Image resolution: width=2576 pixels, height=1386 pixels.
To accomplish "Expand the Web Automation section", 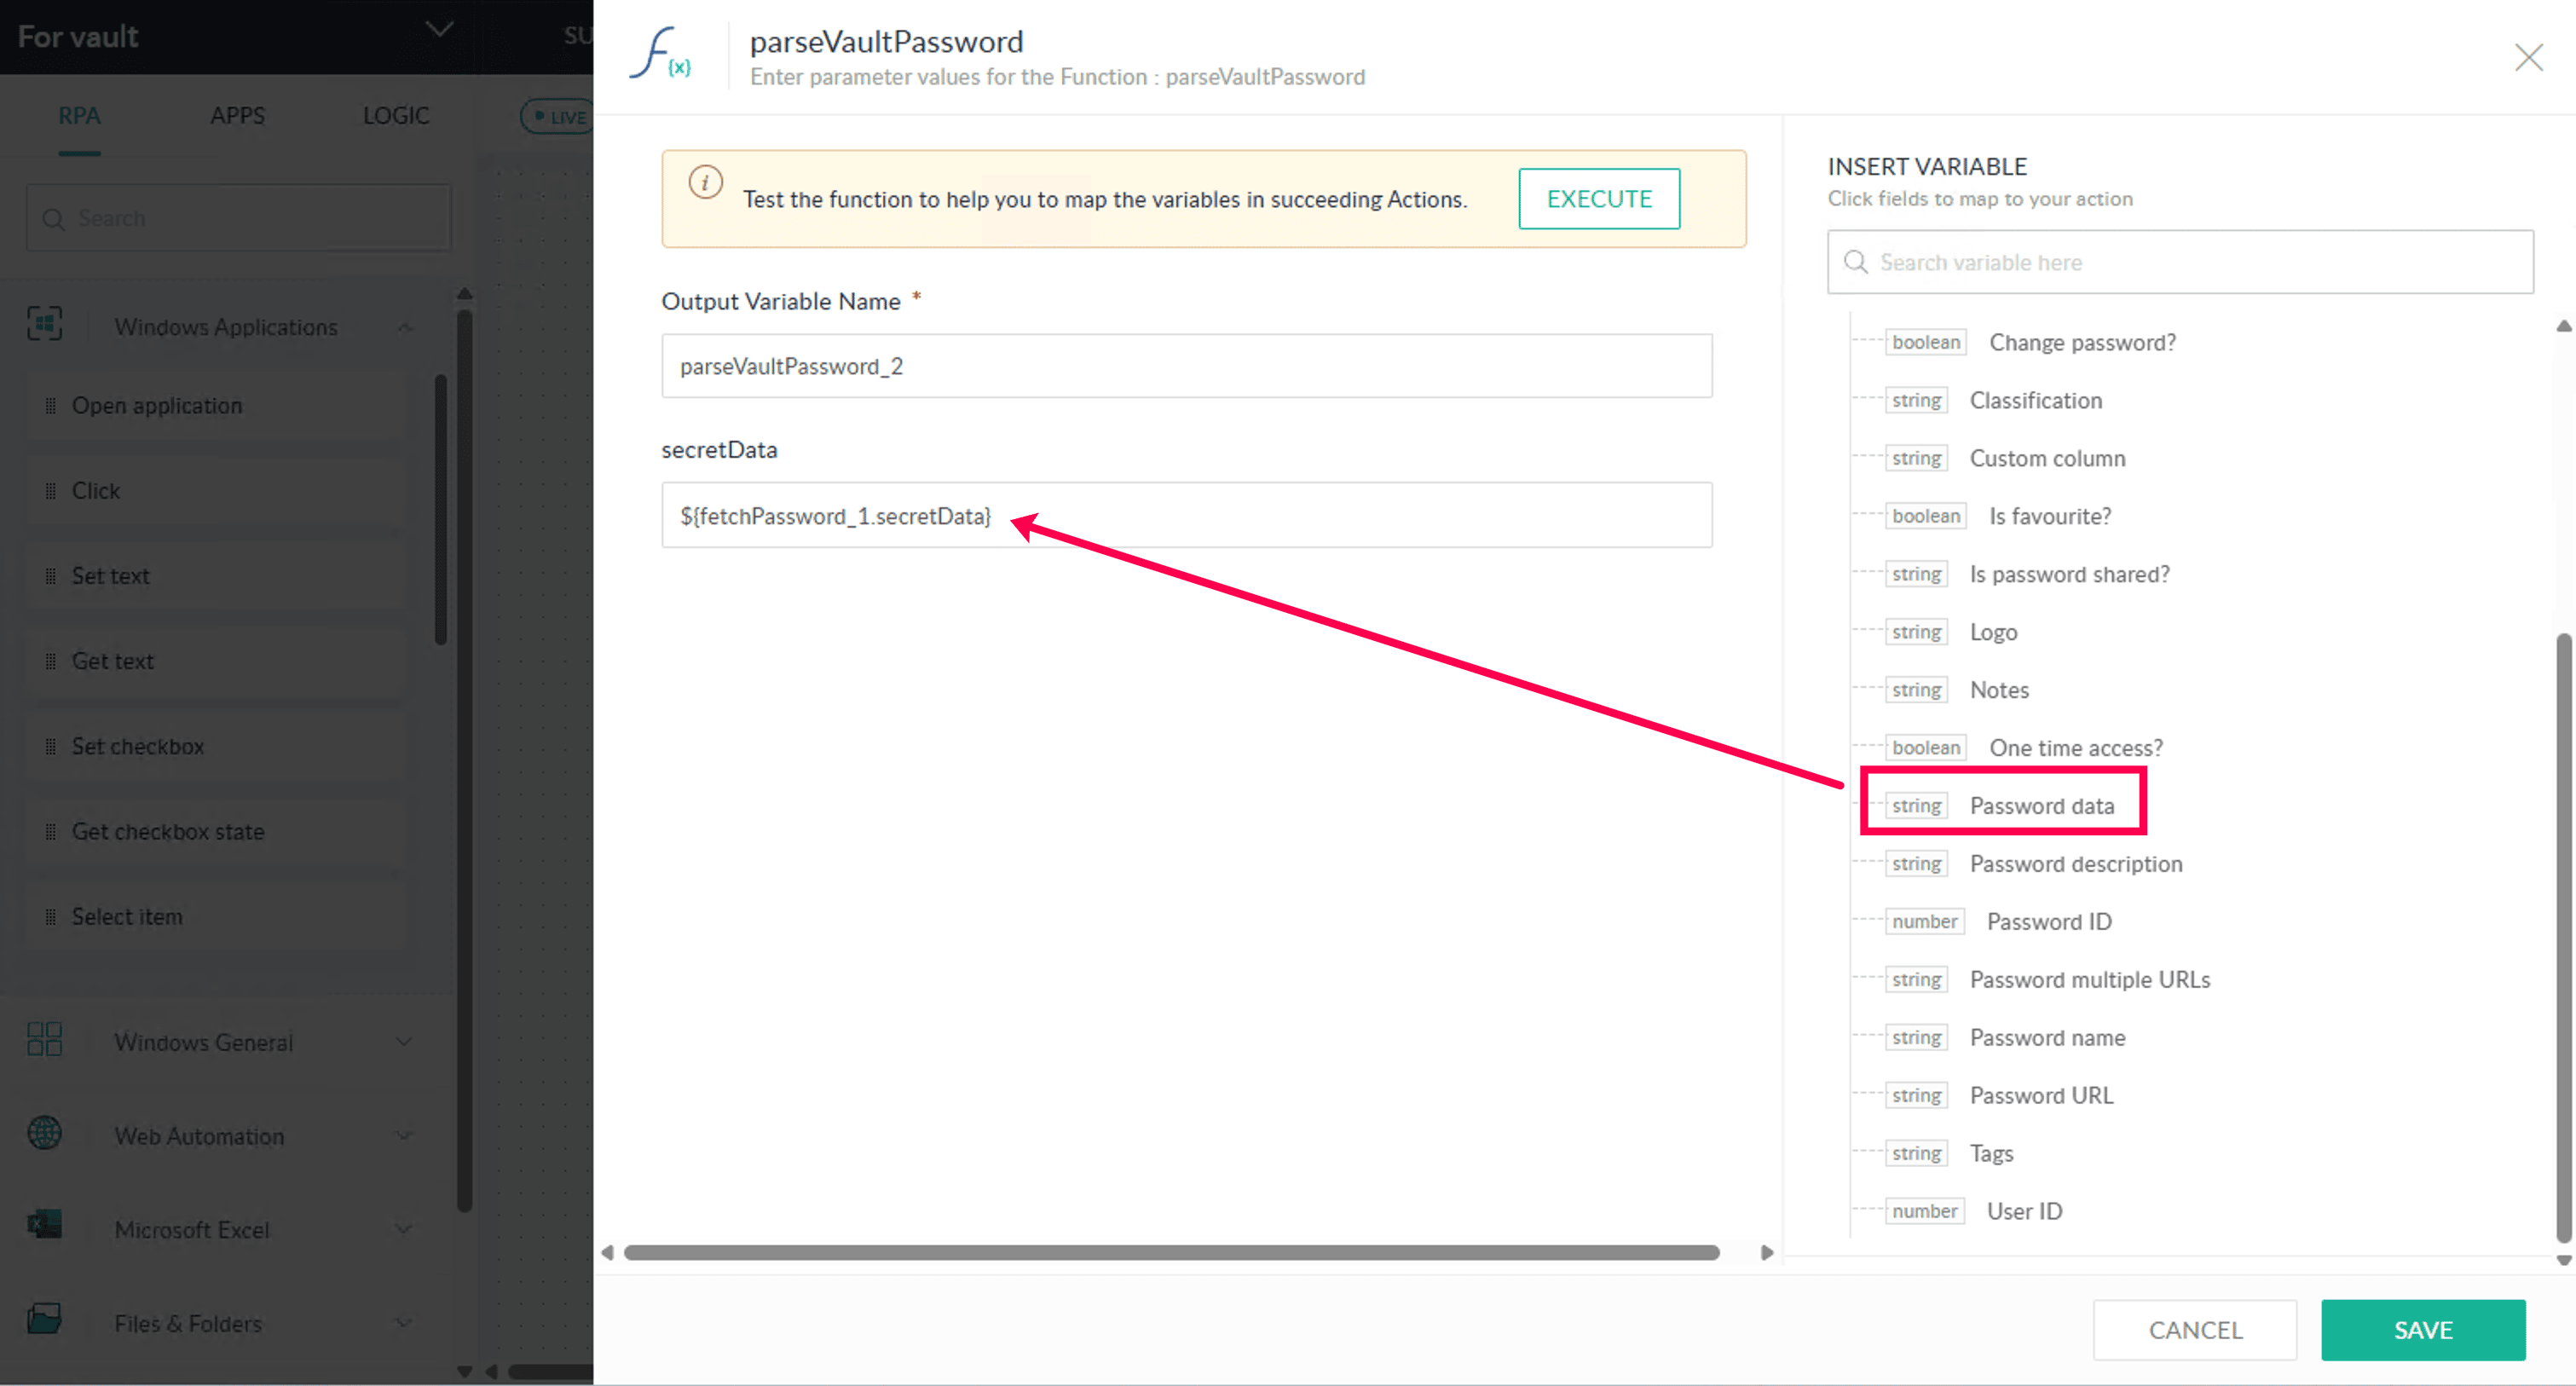I will point(404,1136).
